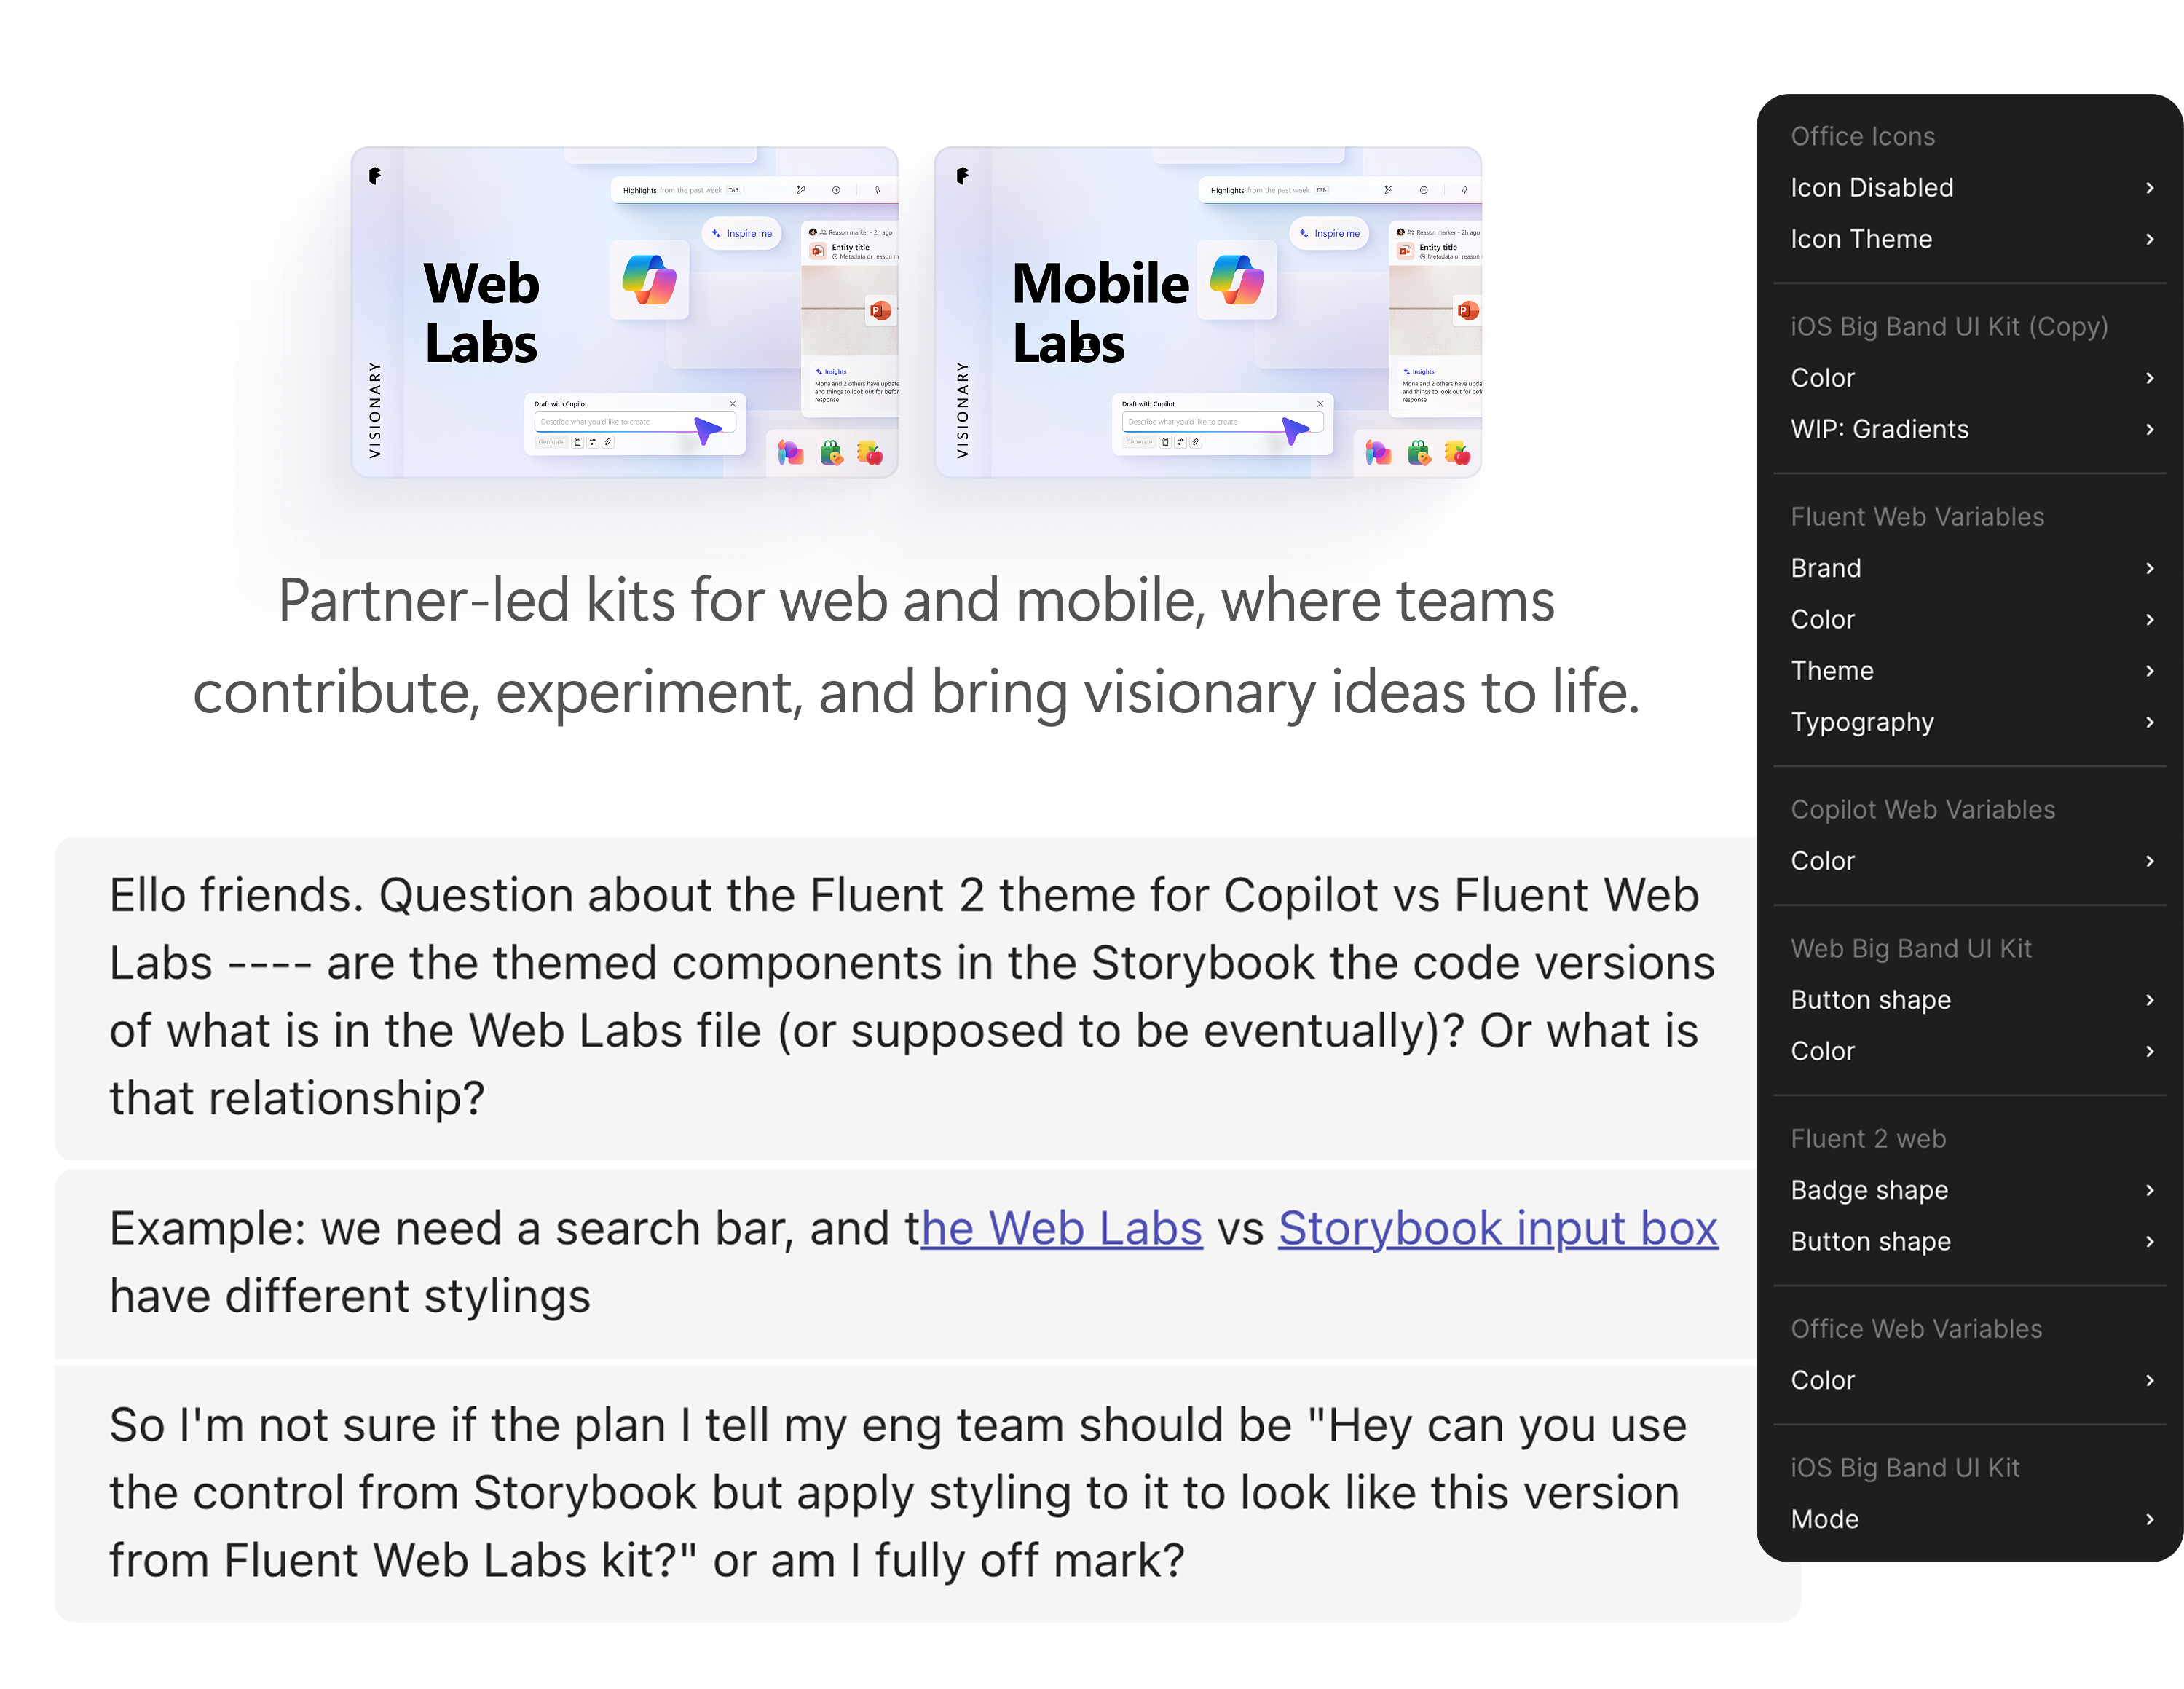Image resolution: width=2184 pixels, height=1689 pixels.
Task: Click the round PowerPoint app icon in Mobile Labs card
Action: pos(1468,311)
